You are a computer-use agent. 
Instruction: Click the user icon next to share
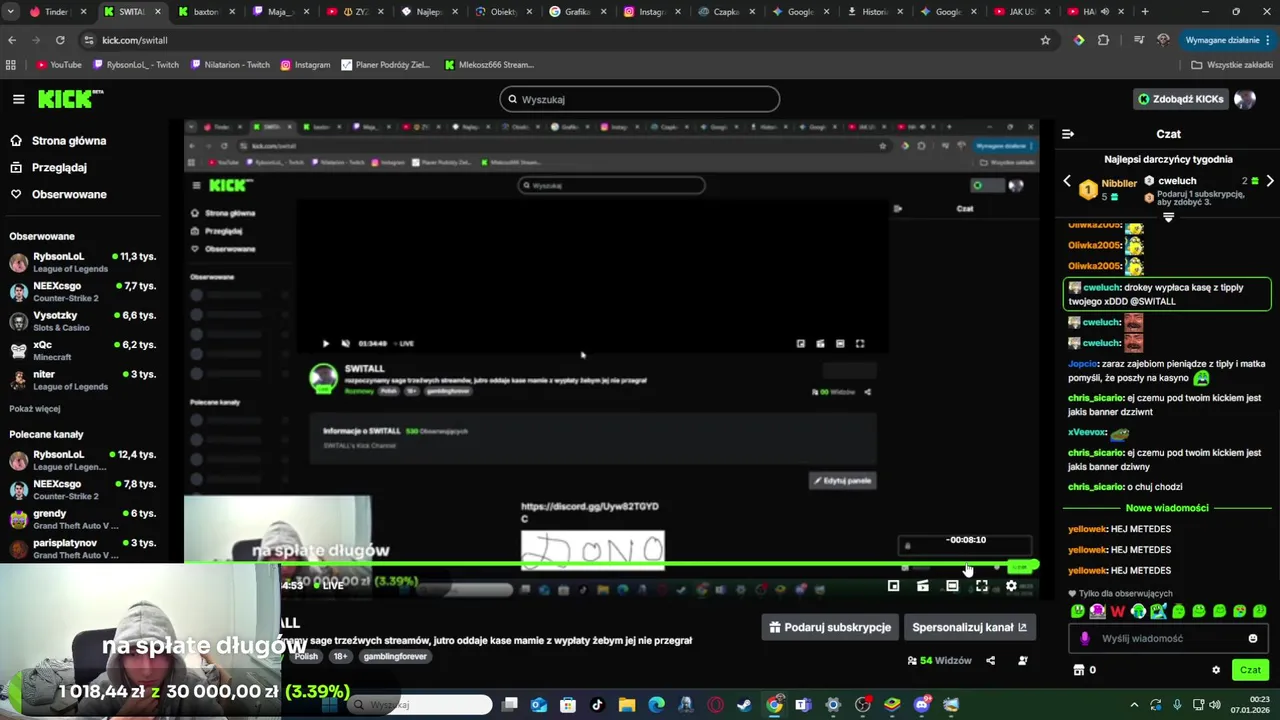coord(1022,660)
